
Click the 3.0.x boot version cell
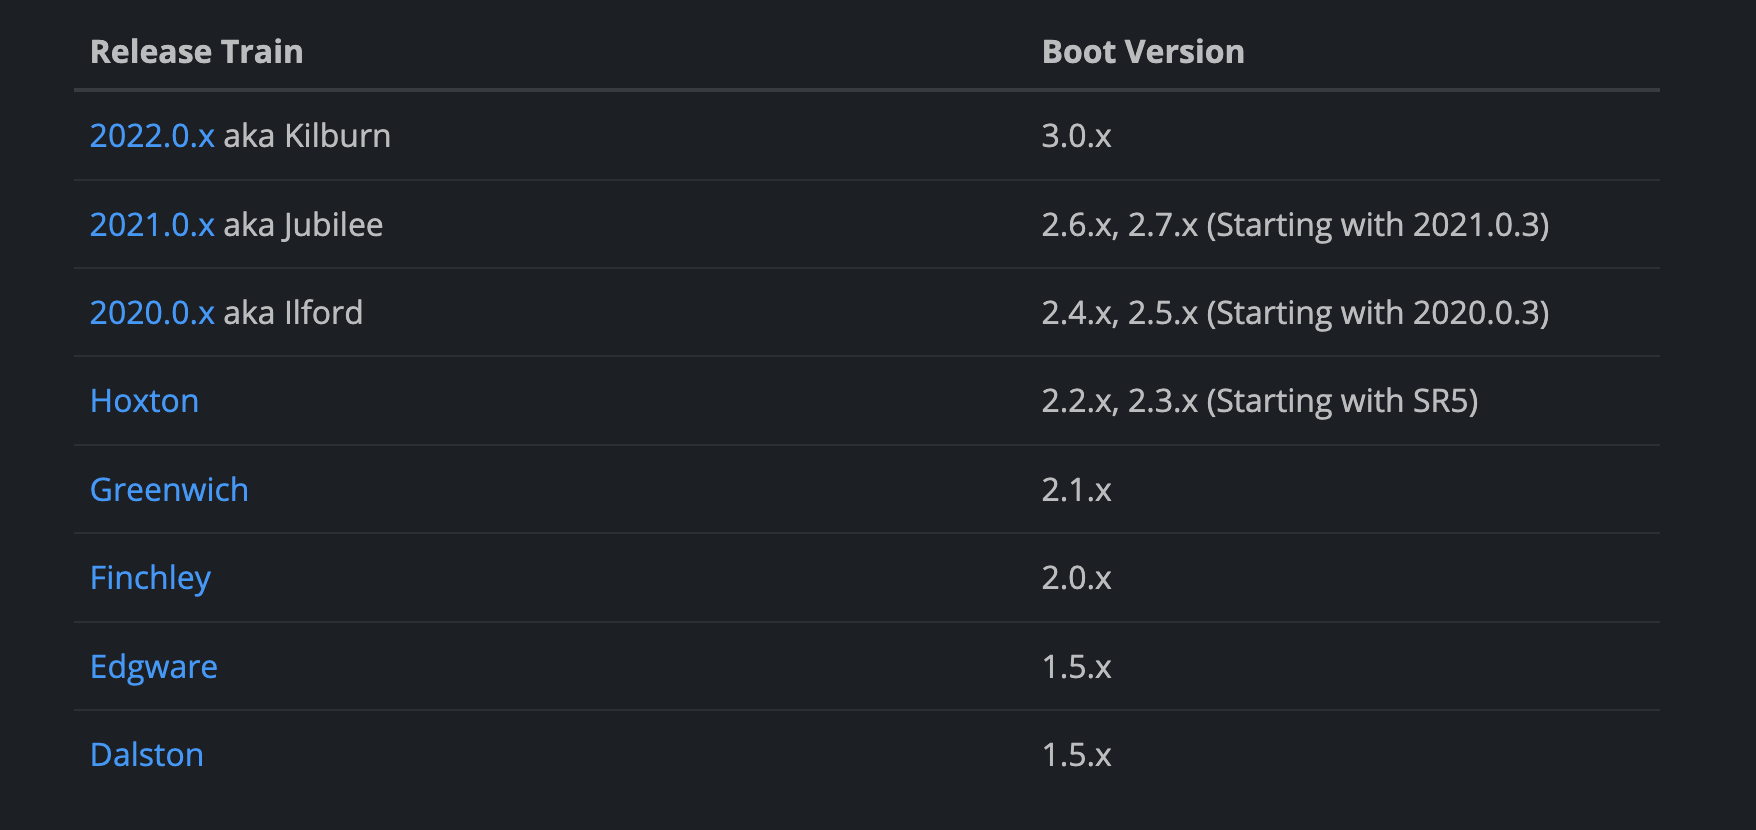pos(1076,136)
